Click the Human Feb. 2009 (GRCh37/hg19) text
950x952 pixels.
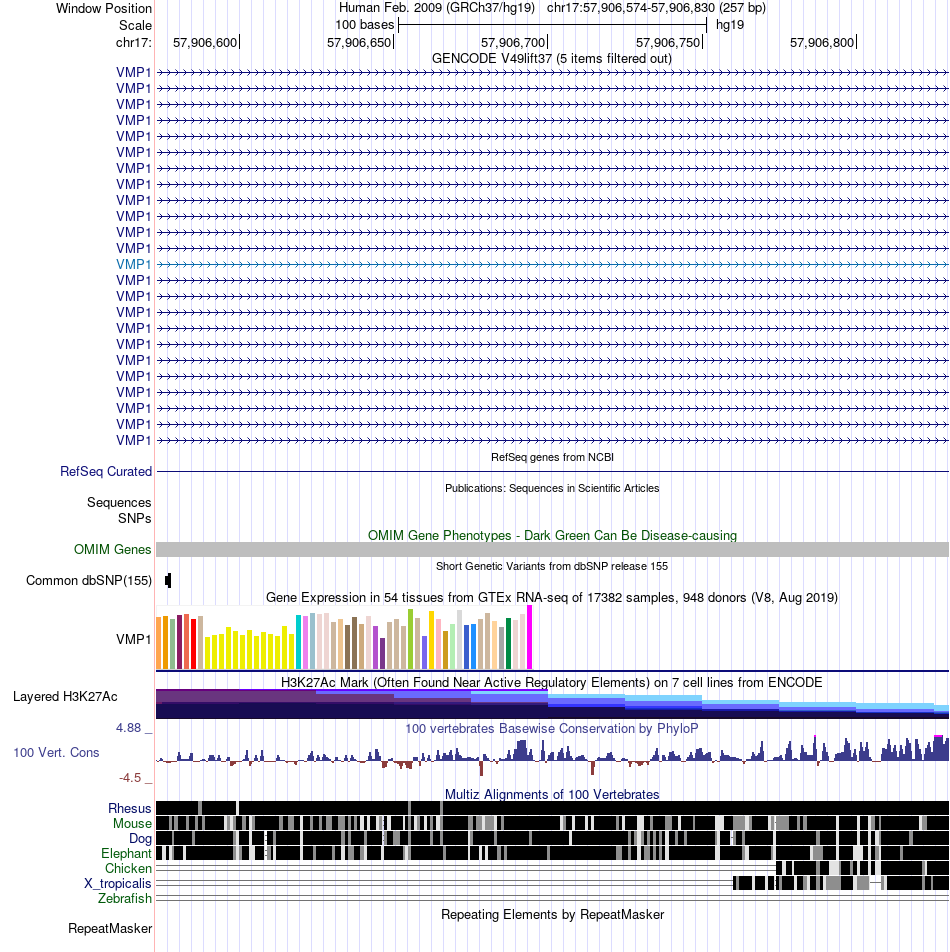pyautogui.click(x=436, y=8)
